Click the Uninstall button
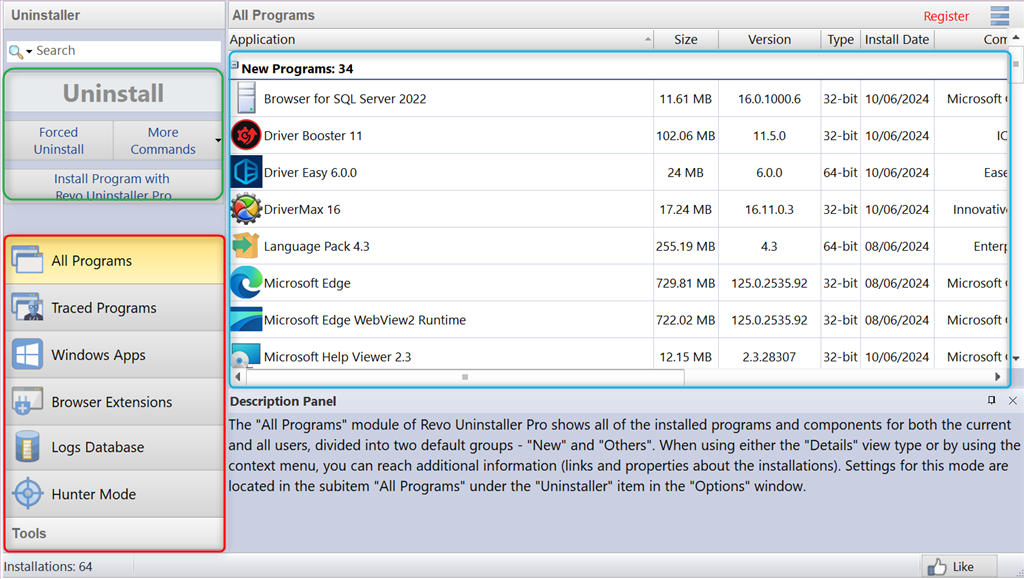This screenshot has width=1024, height=579. [113, 93]
